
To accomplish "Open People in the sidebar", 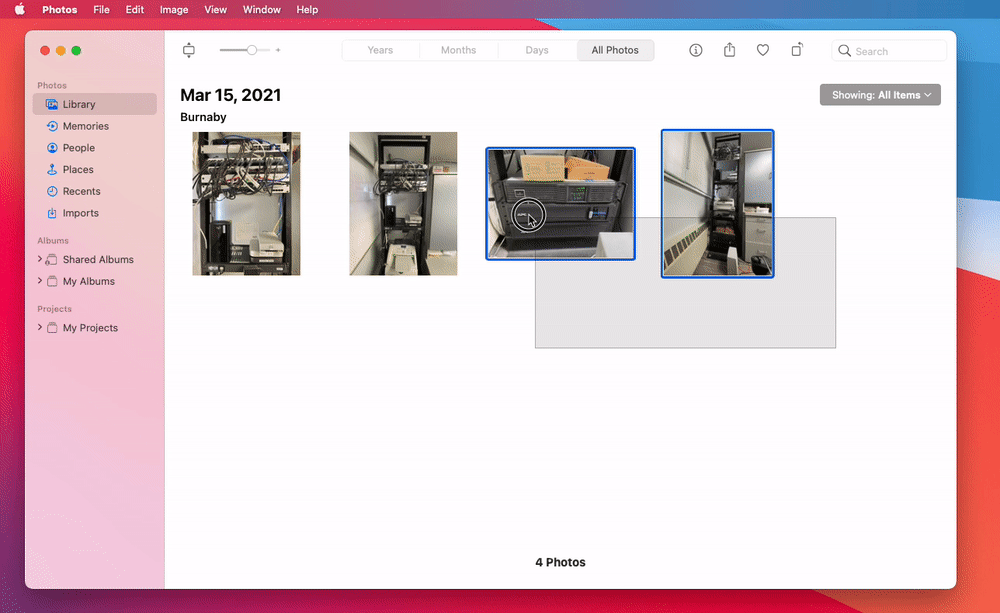I will point(94,147).
